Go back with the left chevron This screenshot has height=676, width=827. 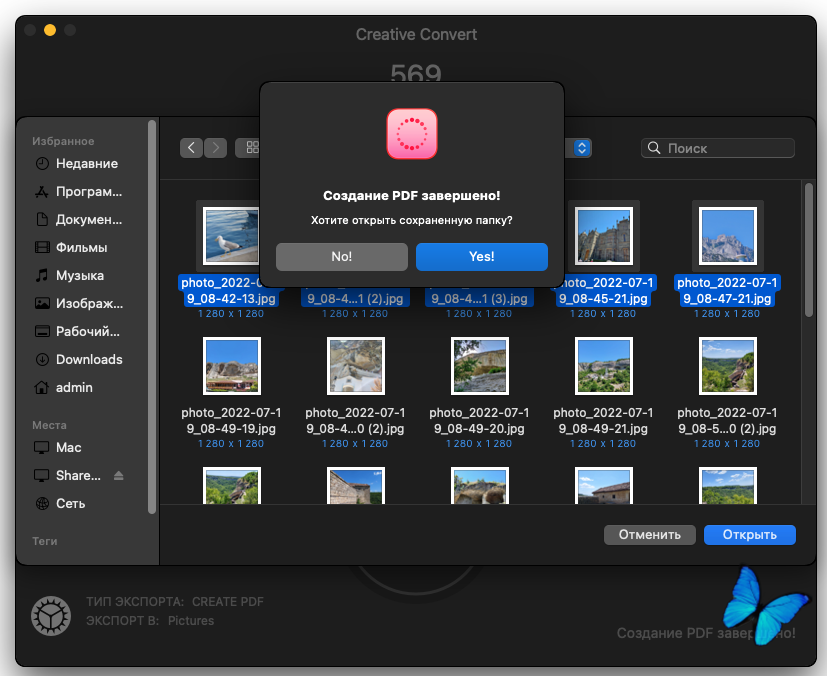pyautogui.click(x=191, y=148)
